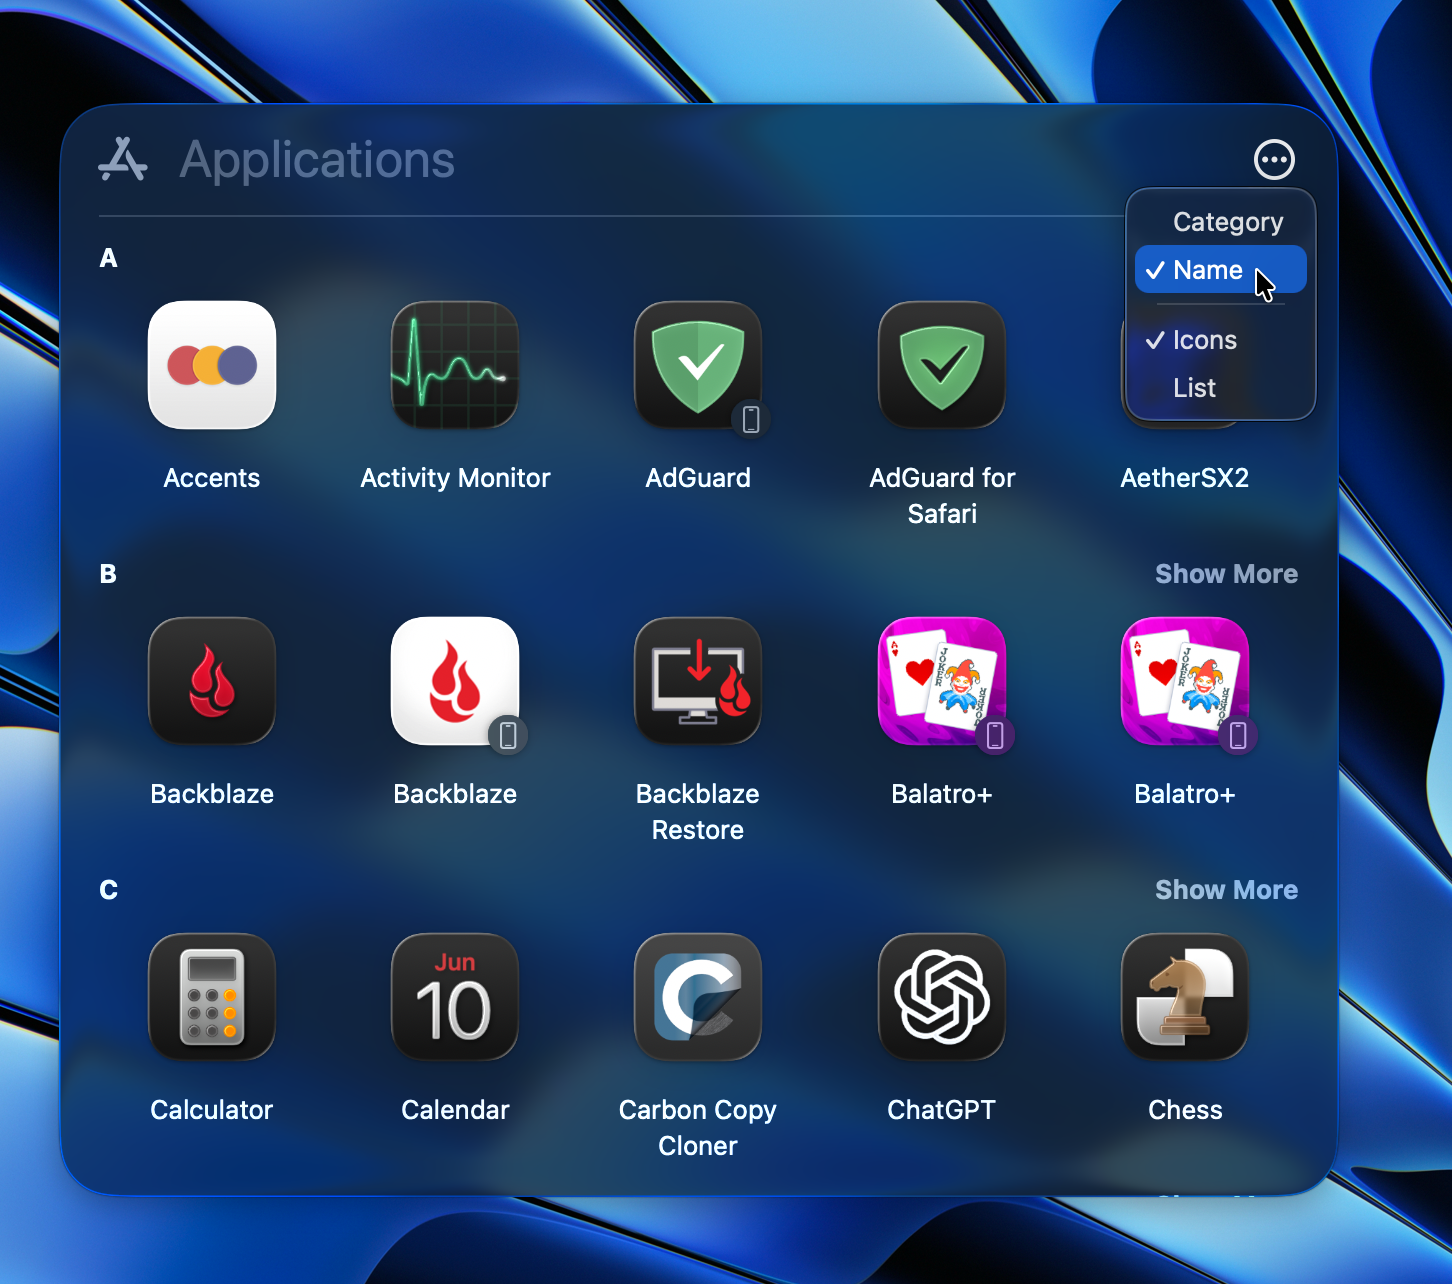
Task: Click the "AdGuard for Safari" label
Action: click(x=942, y=496)
